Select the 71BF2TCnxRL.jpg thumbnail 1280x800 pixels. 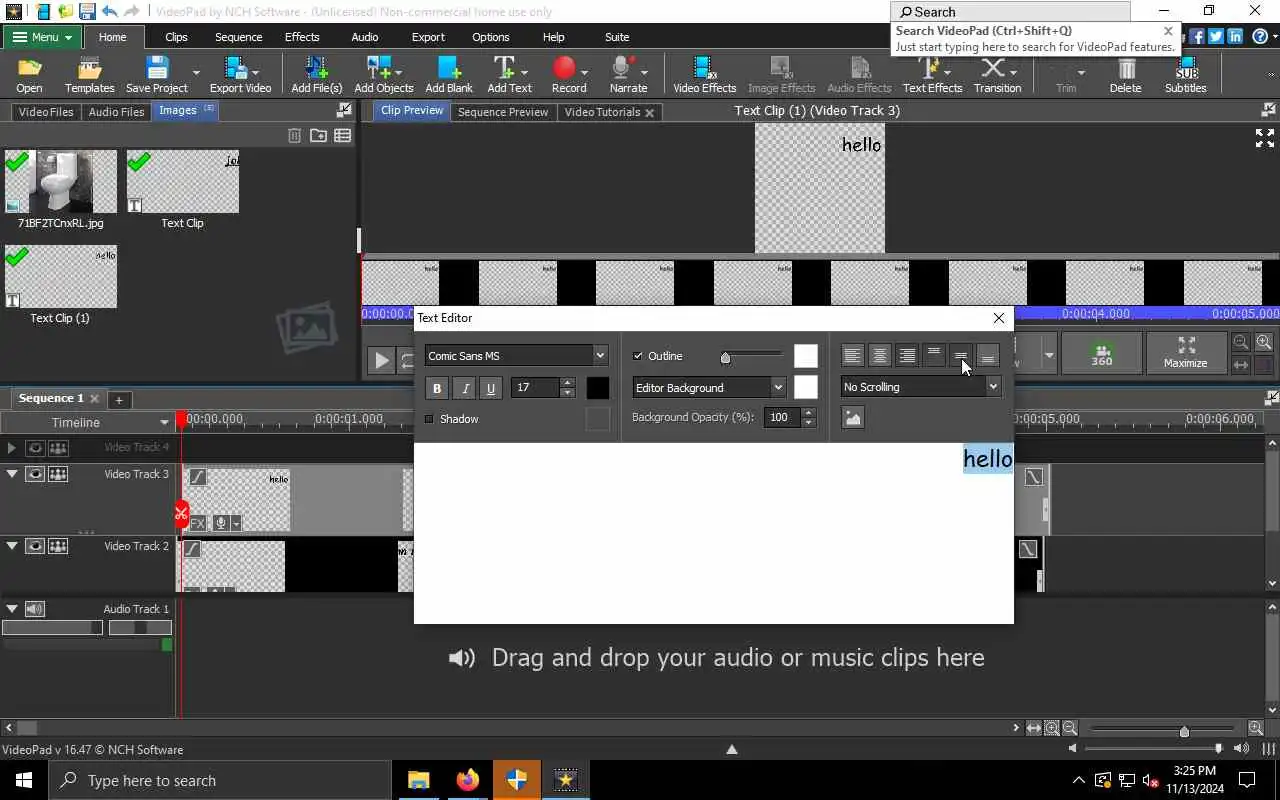click(x=60, y=181)
